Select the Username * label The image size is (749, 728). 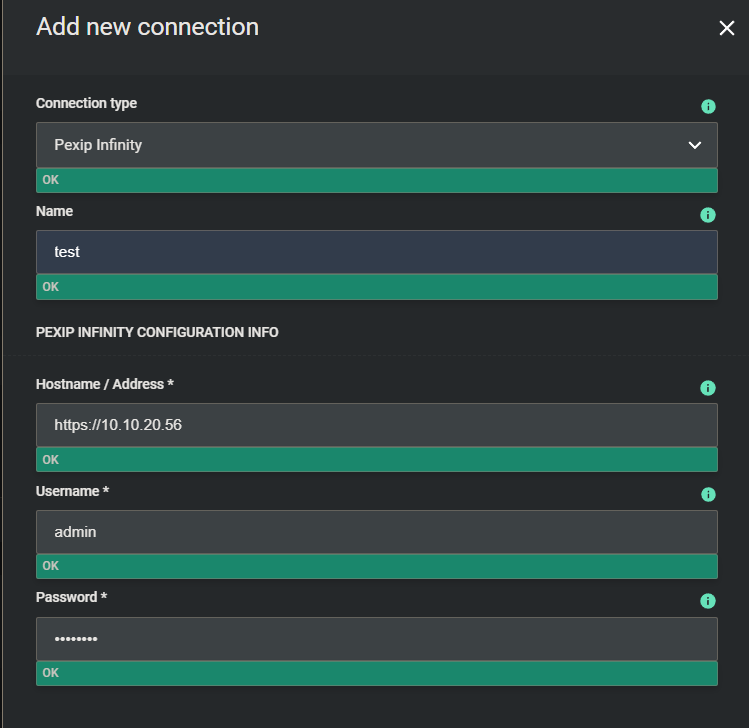73,491
